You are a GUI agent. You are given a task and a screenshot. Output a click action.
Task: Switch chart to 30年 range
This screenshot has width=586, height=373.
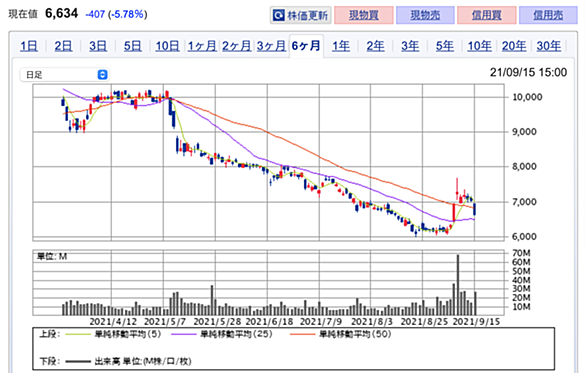(549, 46)
